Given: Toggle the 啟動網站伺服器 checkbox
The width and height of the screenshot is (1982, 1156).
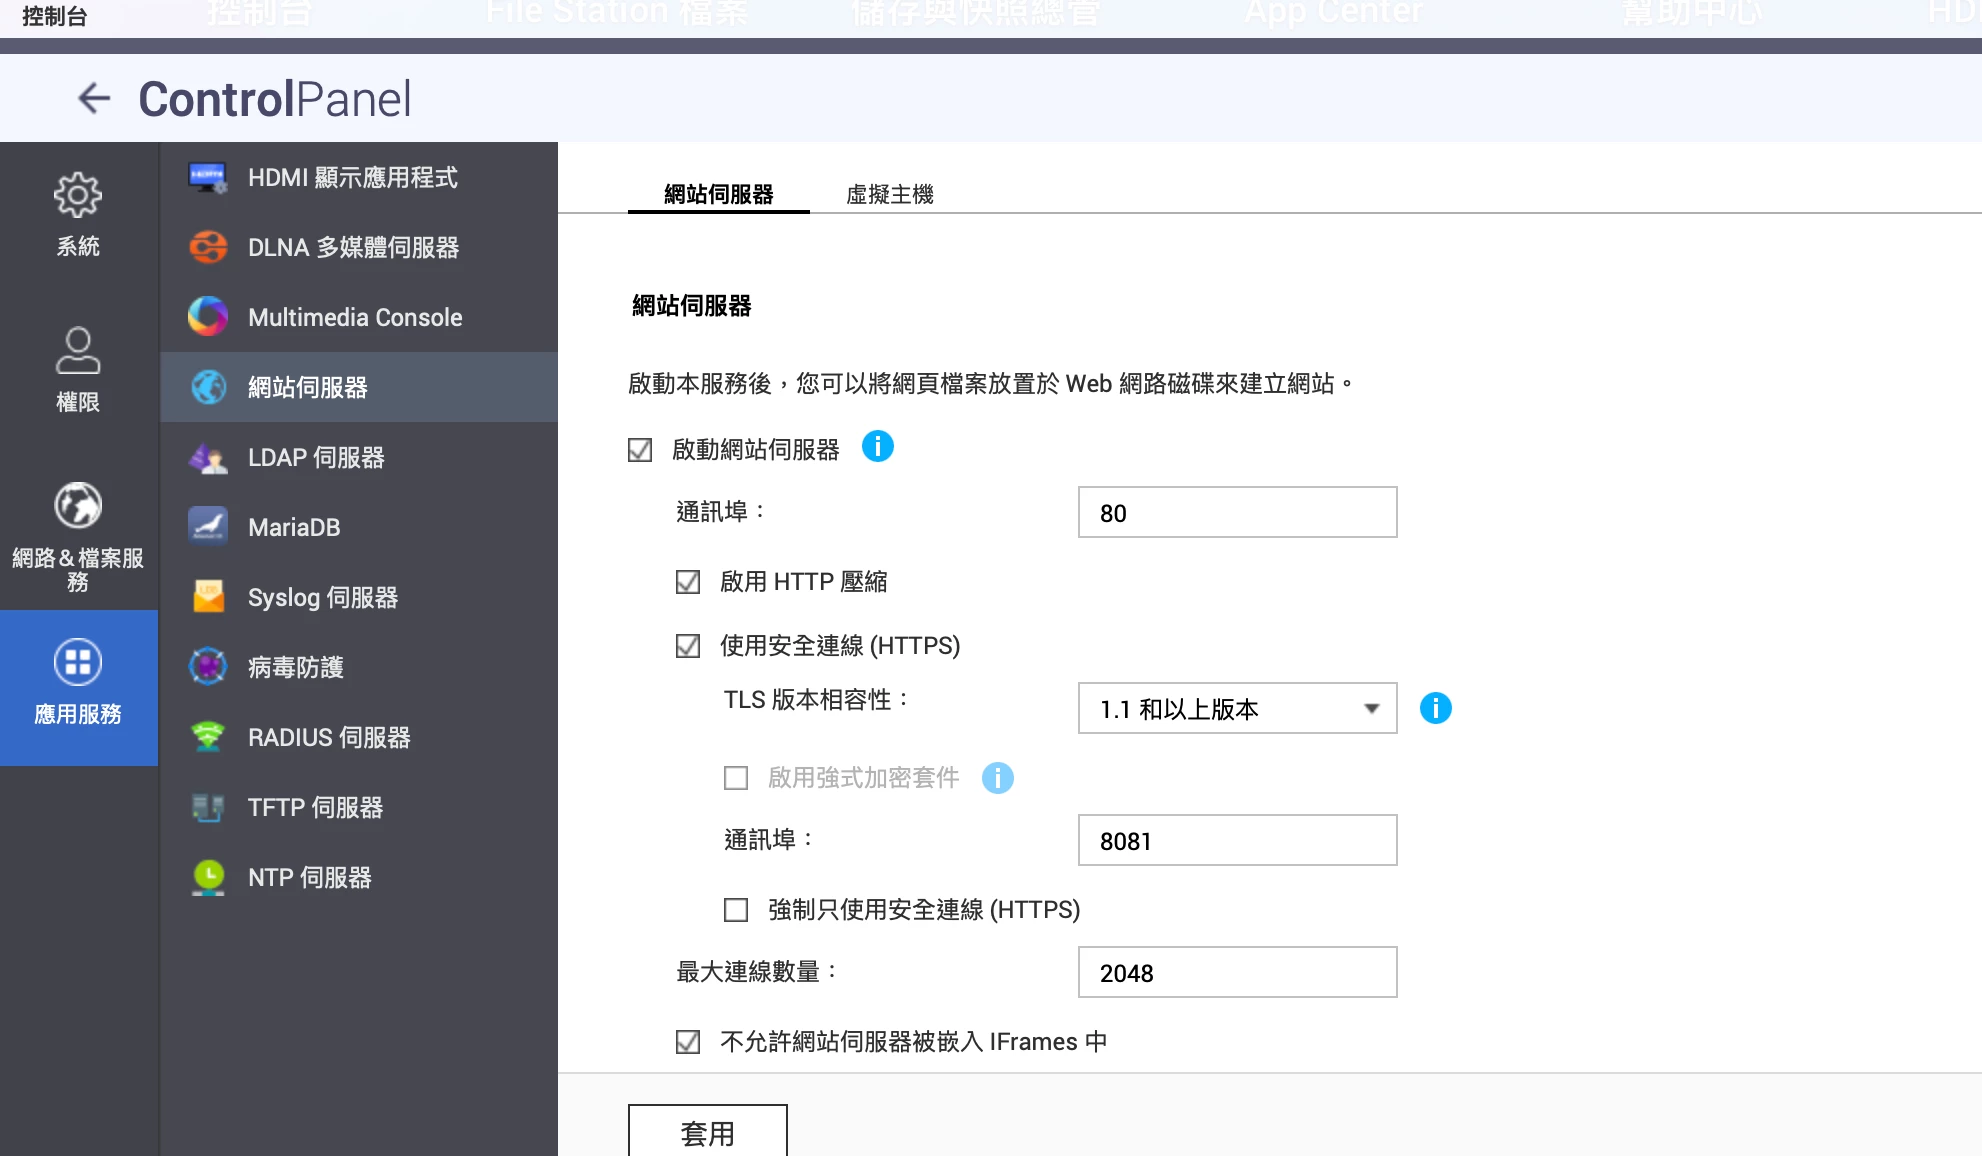Looking at the screenshot, I should tap(640, 450).
